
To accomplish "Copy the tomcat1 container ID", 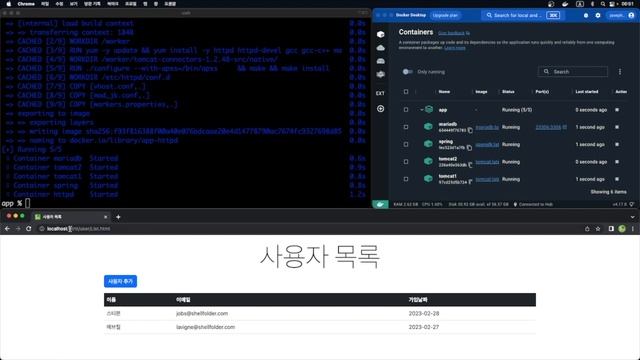I will 470,182.
